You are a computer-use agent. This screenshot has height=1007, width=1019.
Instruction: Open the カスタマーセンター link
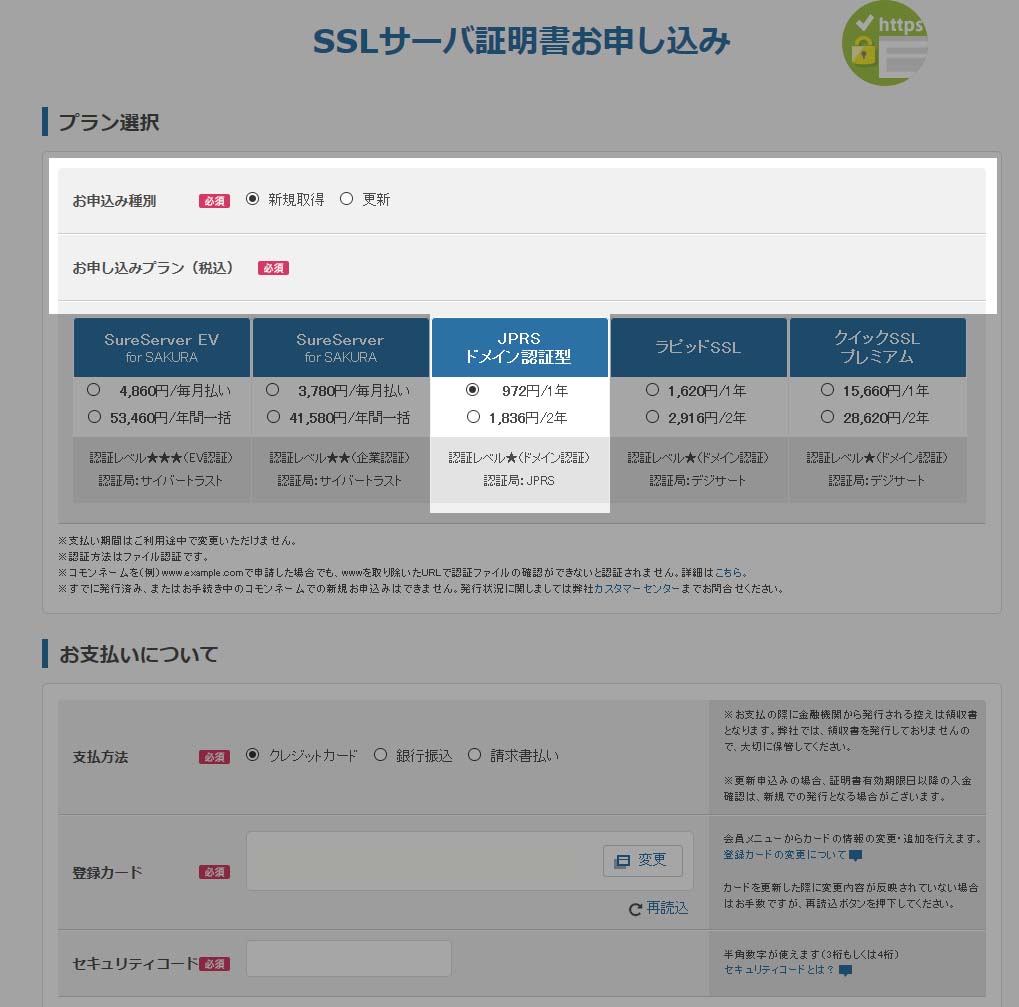click(637, 589)
